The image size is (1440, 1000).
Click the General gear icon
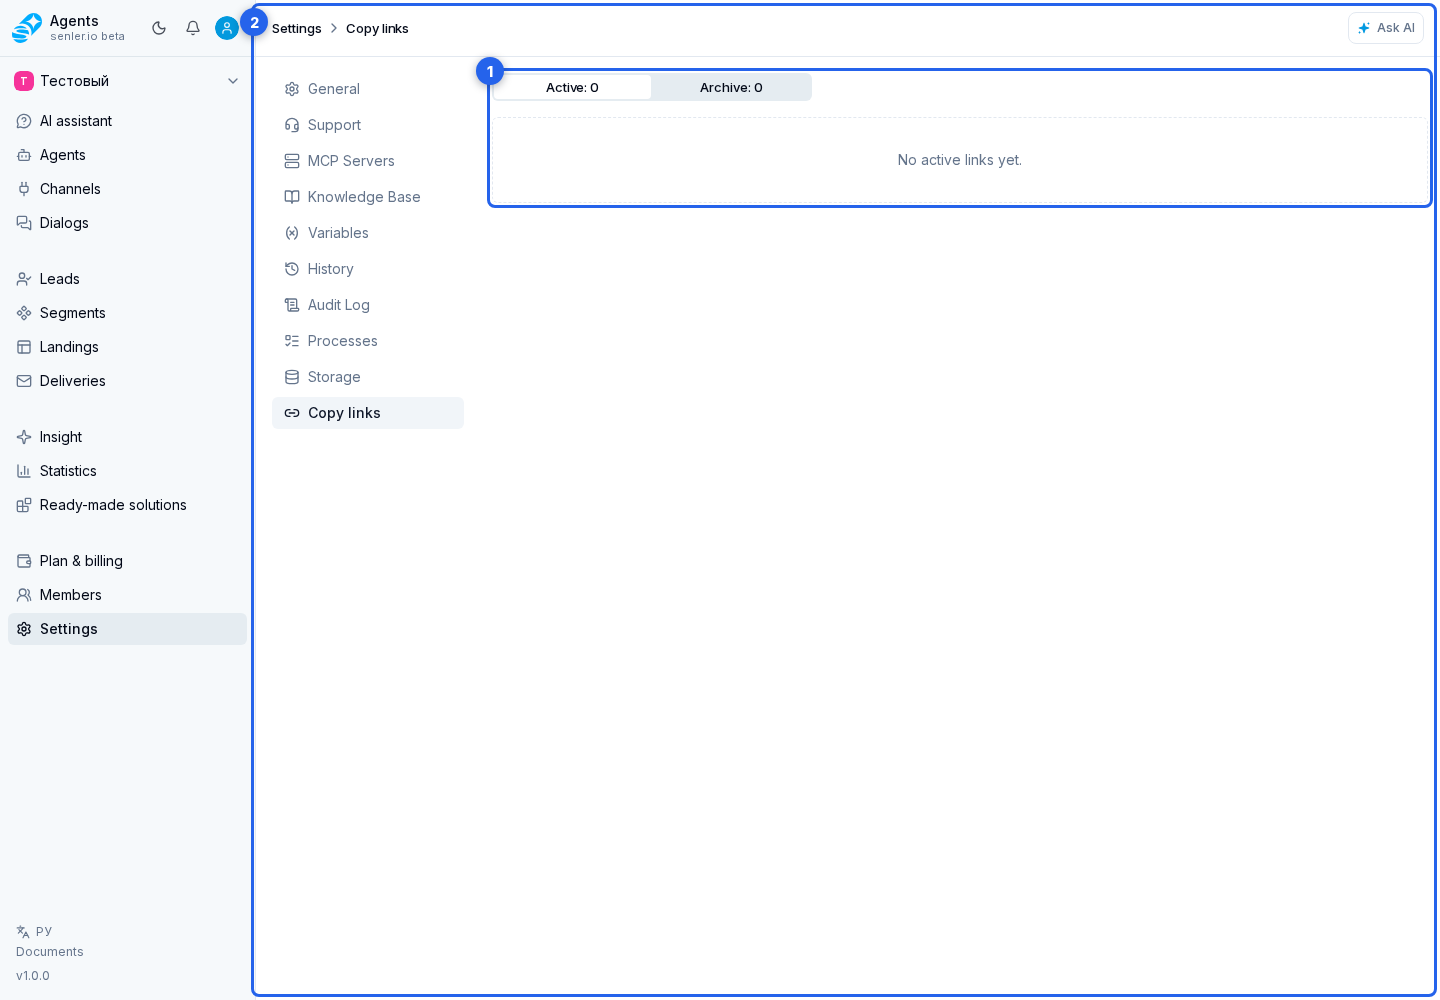tap(292, 89)
